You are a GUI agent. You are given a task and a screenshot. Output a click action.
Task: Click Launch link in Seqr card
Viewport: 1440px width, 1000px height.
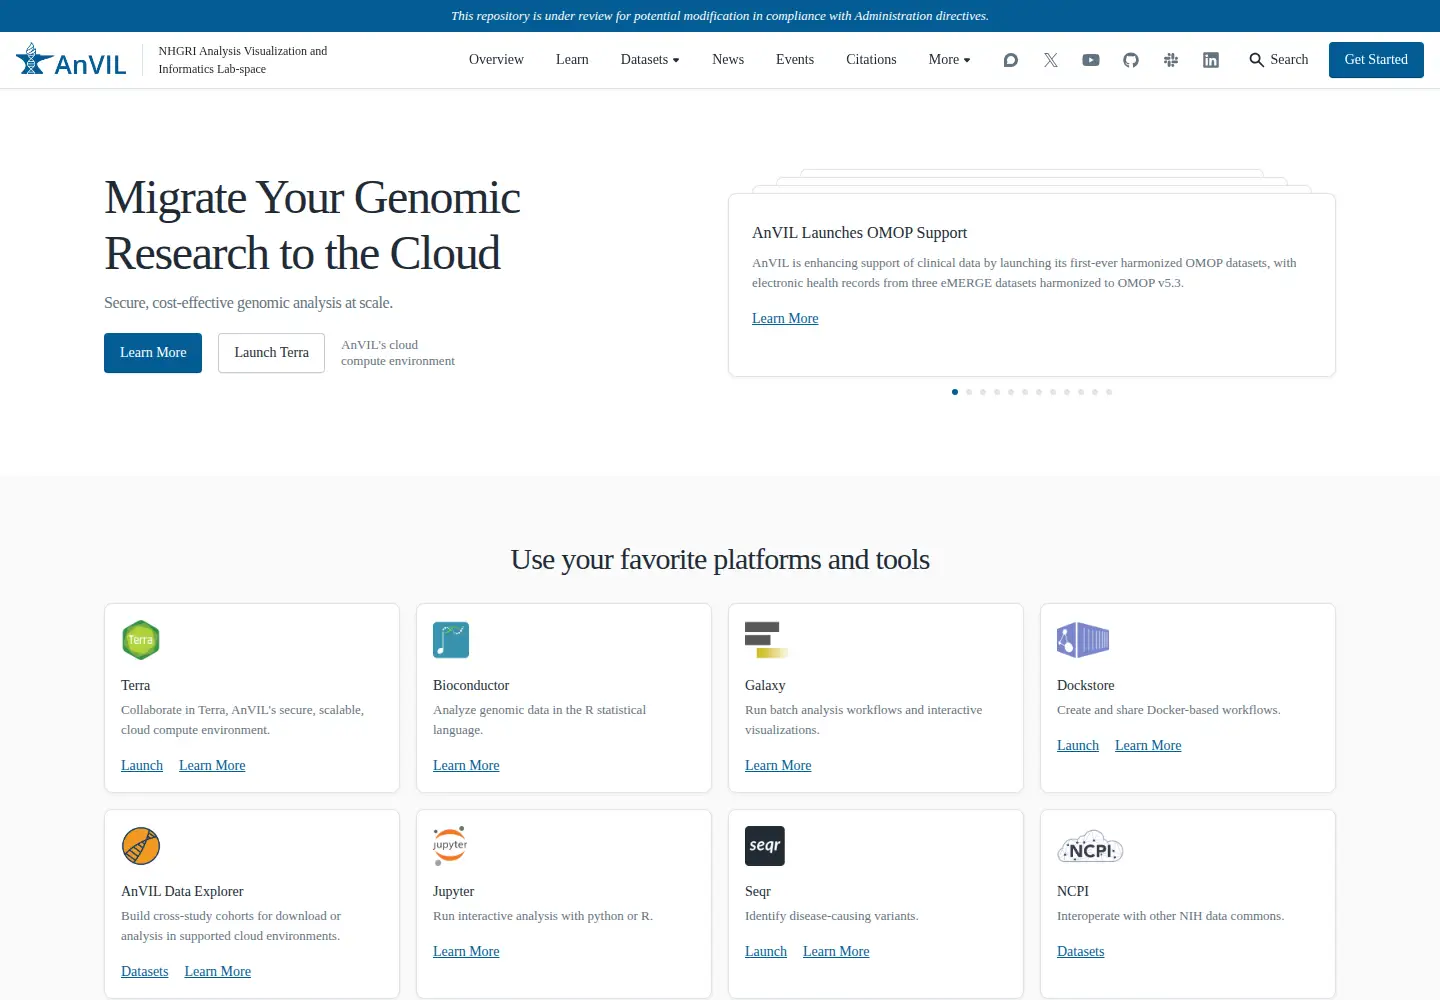click(x=766, y=951)
